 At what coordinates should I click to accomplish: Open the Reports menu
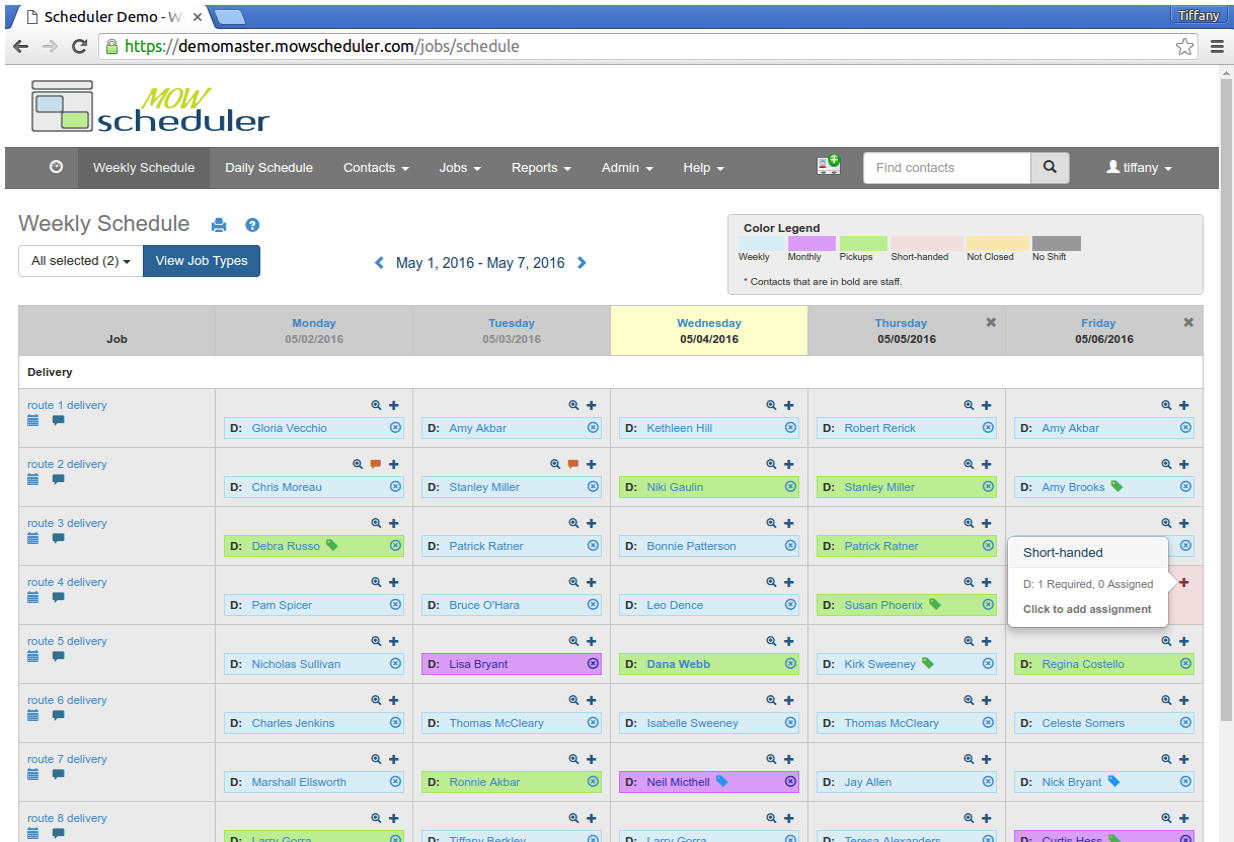tap(541, 168)
